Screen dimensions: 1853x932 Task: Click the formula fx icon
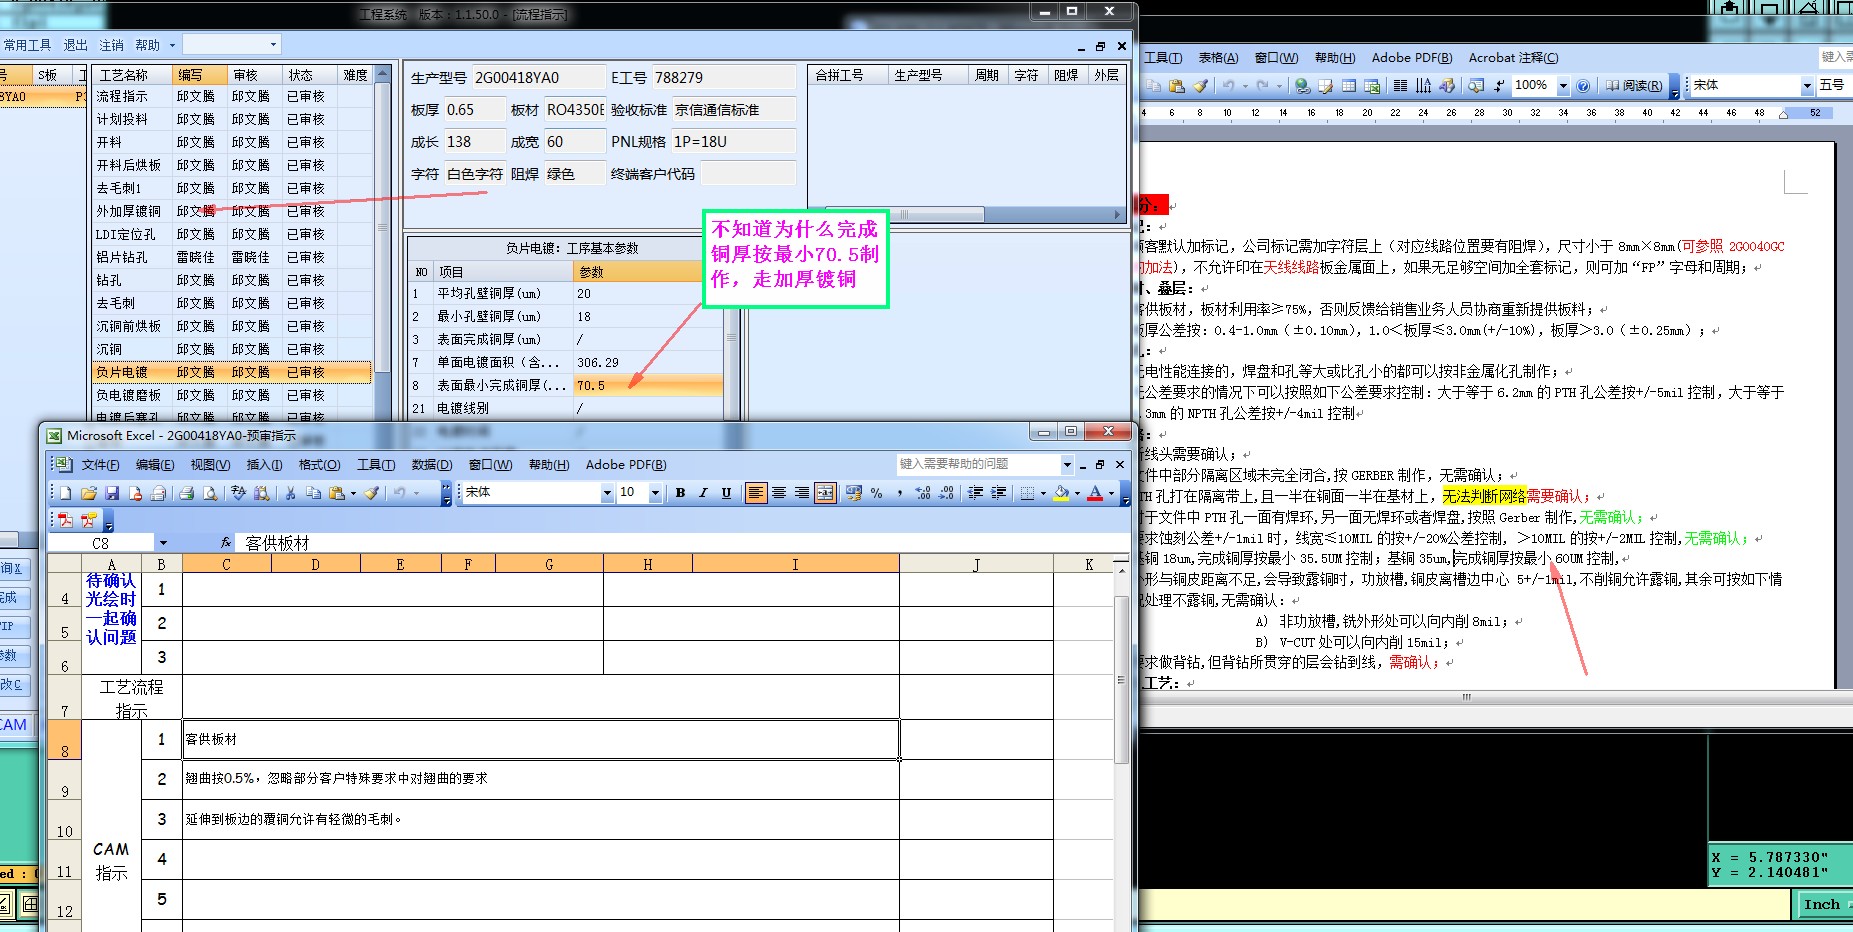226,542
